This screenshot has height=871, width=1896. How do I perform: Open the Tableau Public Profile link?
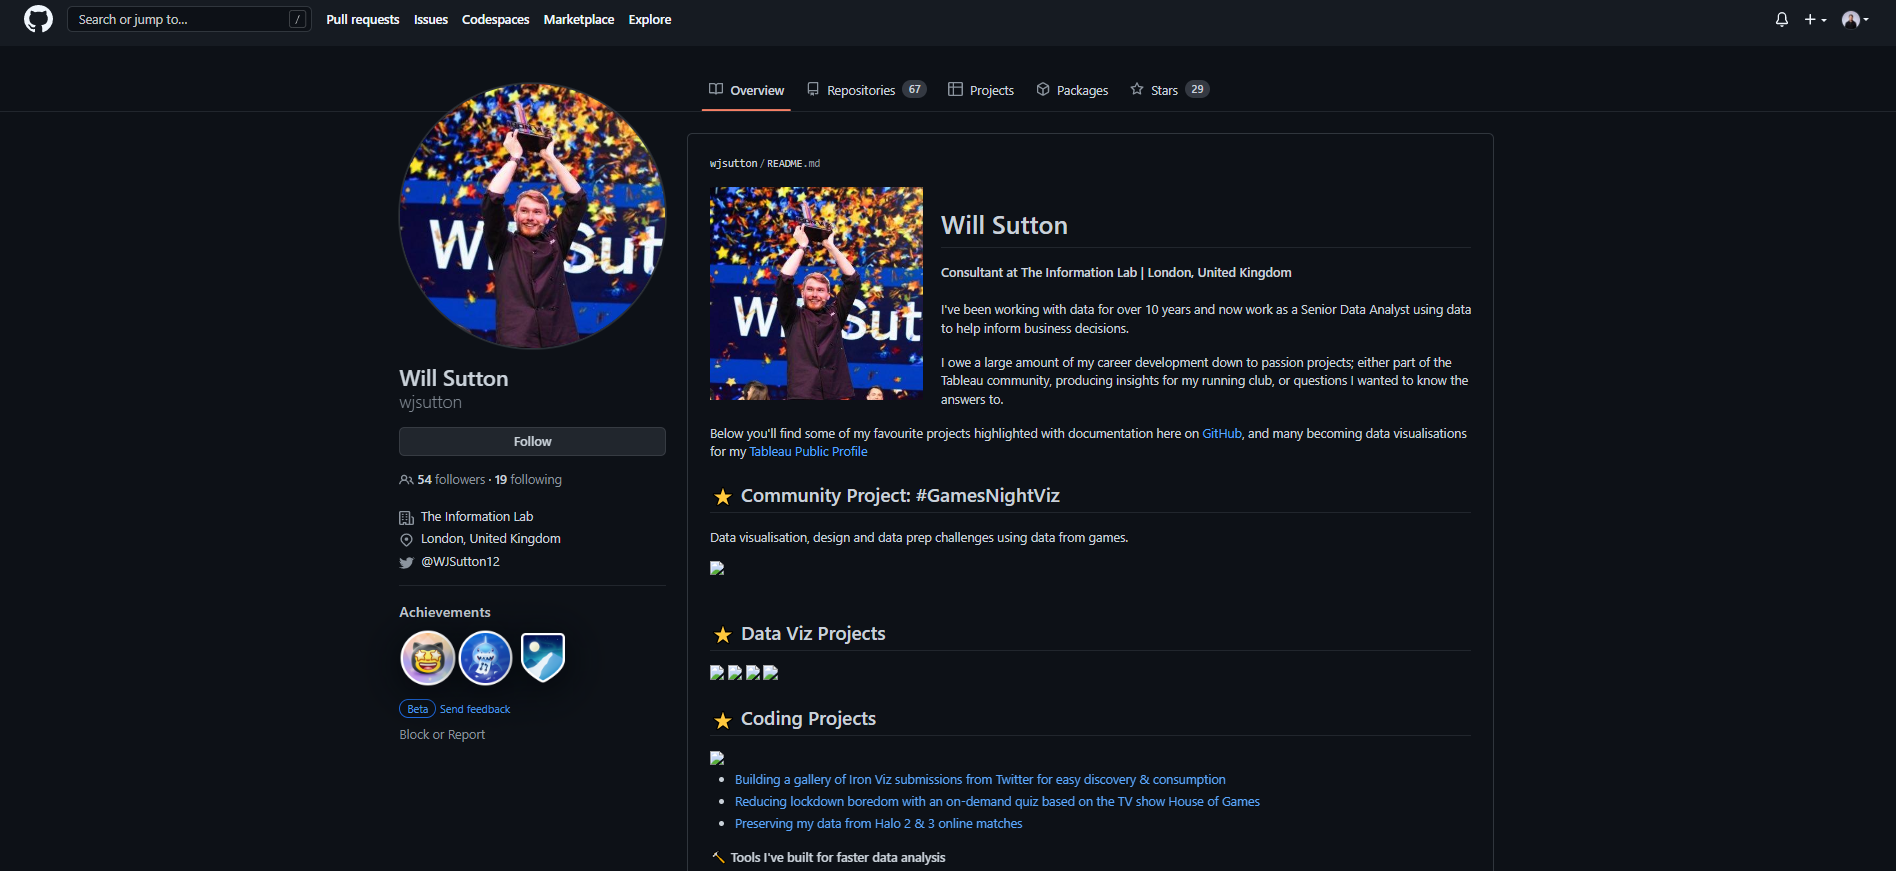tap(808, 452)
